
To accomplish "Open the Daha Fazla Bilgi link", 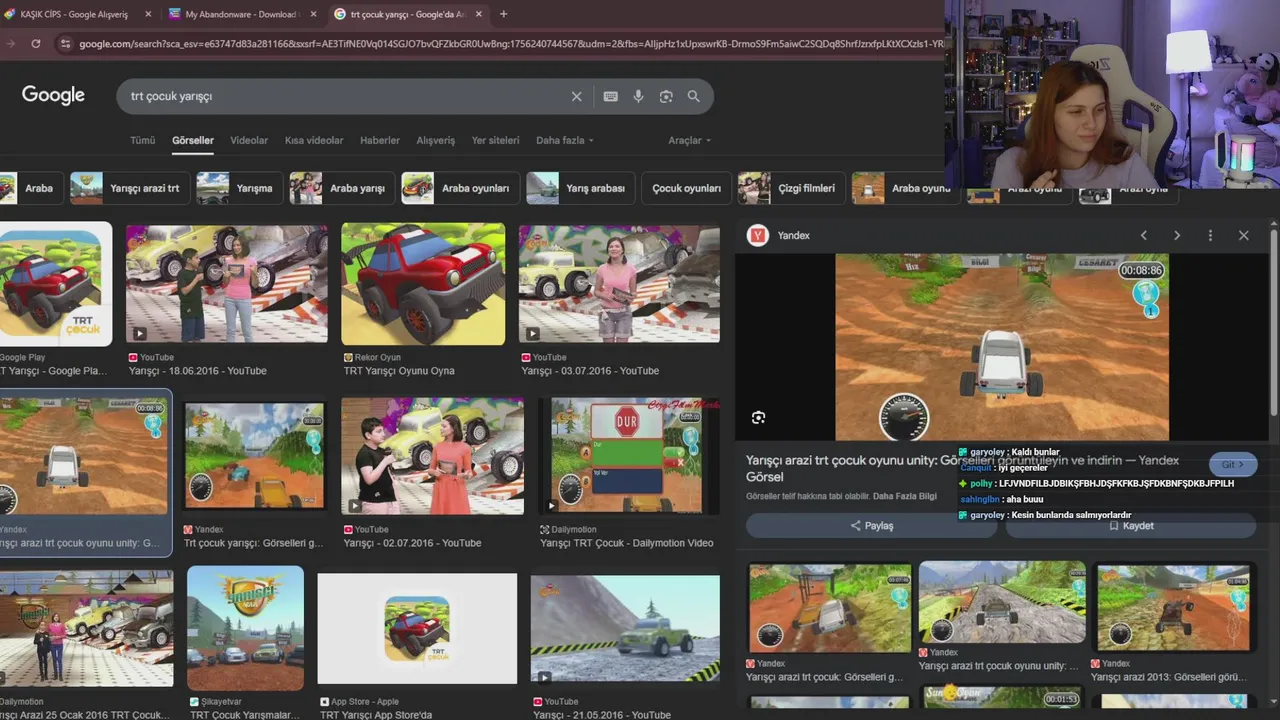I will tap(905, 496).
